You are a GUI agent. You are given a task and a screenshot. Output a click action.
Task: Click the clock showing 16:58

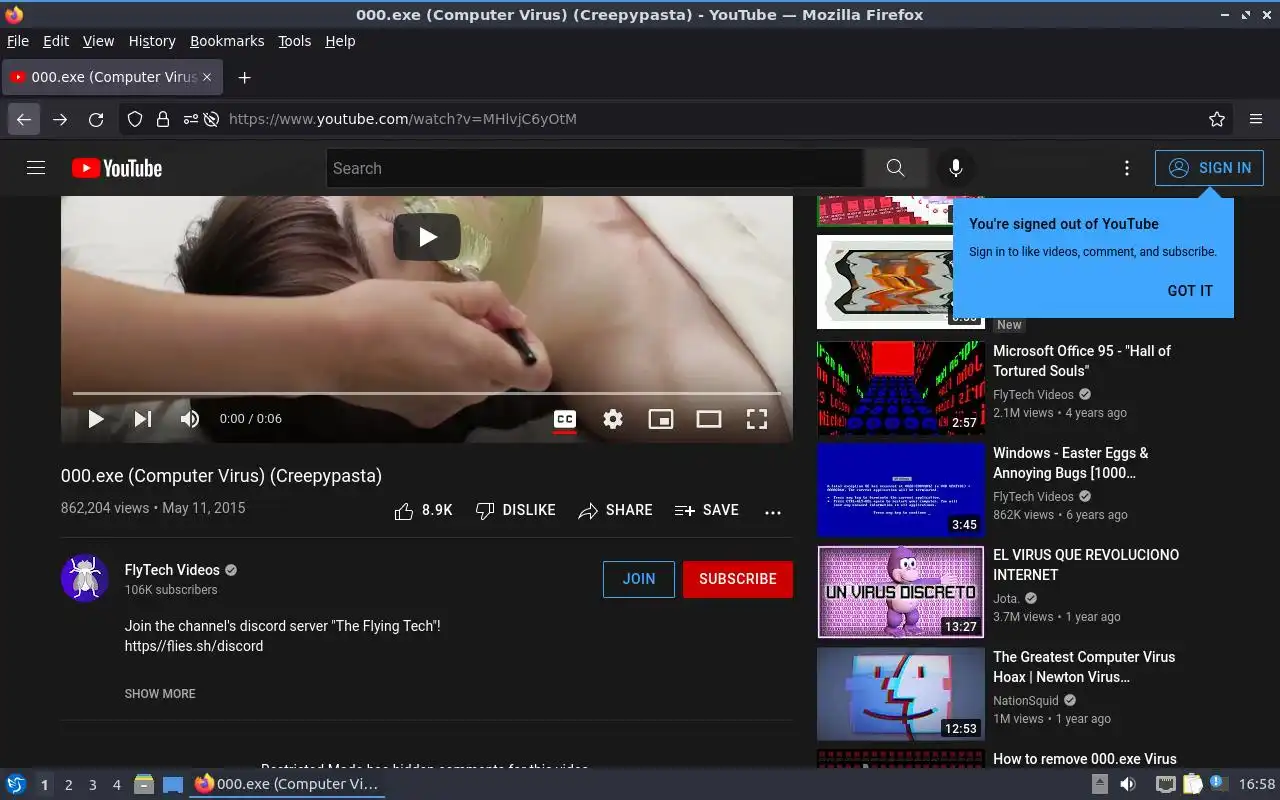tap(1257, 784)
